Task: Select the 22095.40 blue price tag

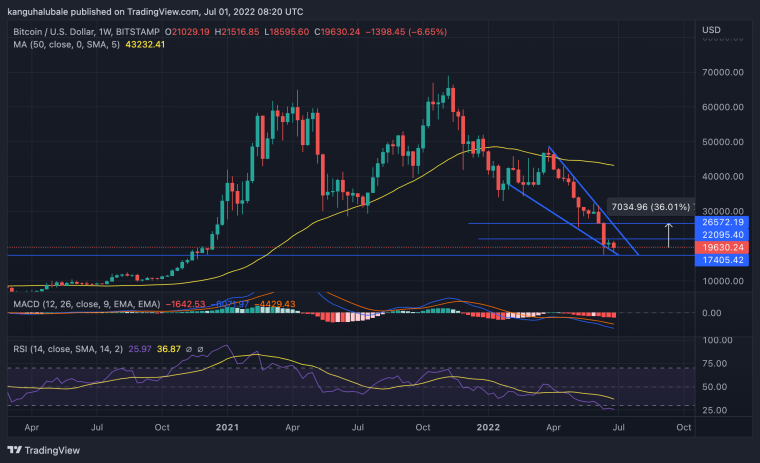Action: pyautogui.click(x=722, y=235)
